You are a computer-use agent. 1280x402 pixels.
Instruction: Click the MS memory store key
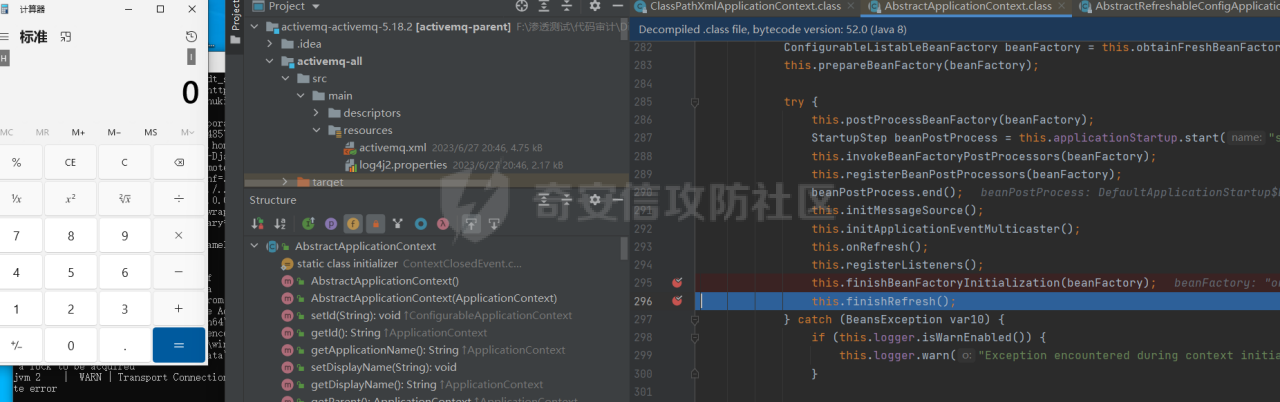pyautogui.click(x=150, y=132)
